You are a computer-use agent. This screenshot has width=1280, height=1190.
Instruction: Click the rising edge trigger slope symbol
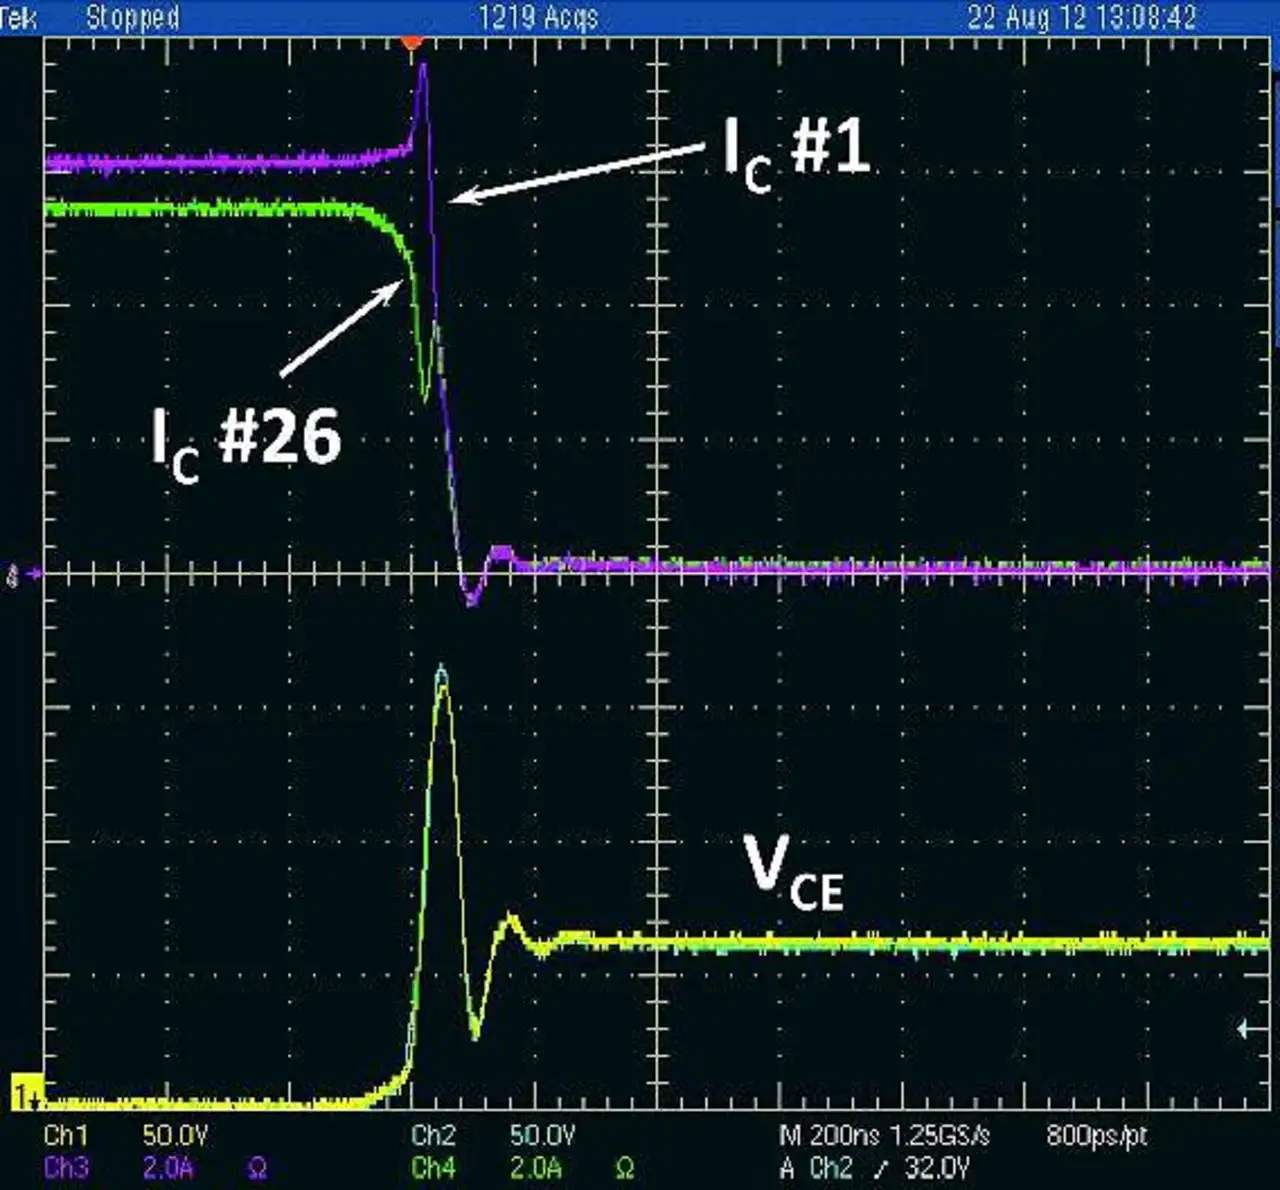[881, 1168]
